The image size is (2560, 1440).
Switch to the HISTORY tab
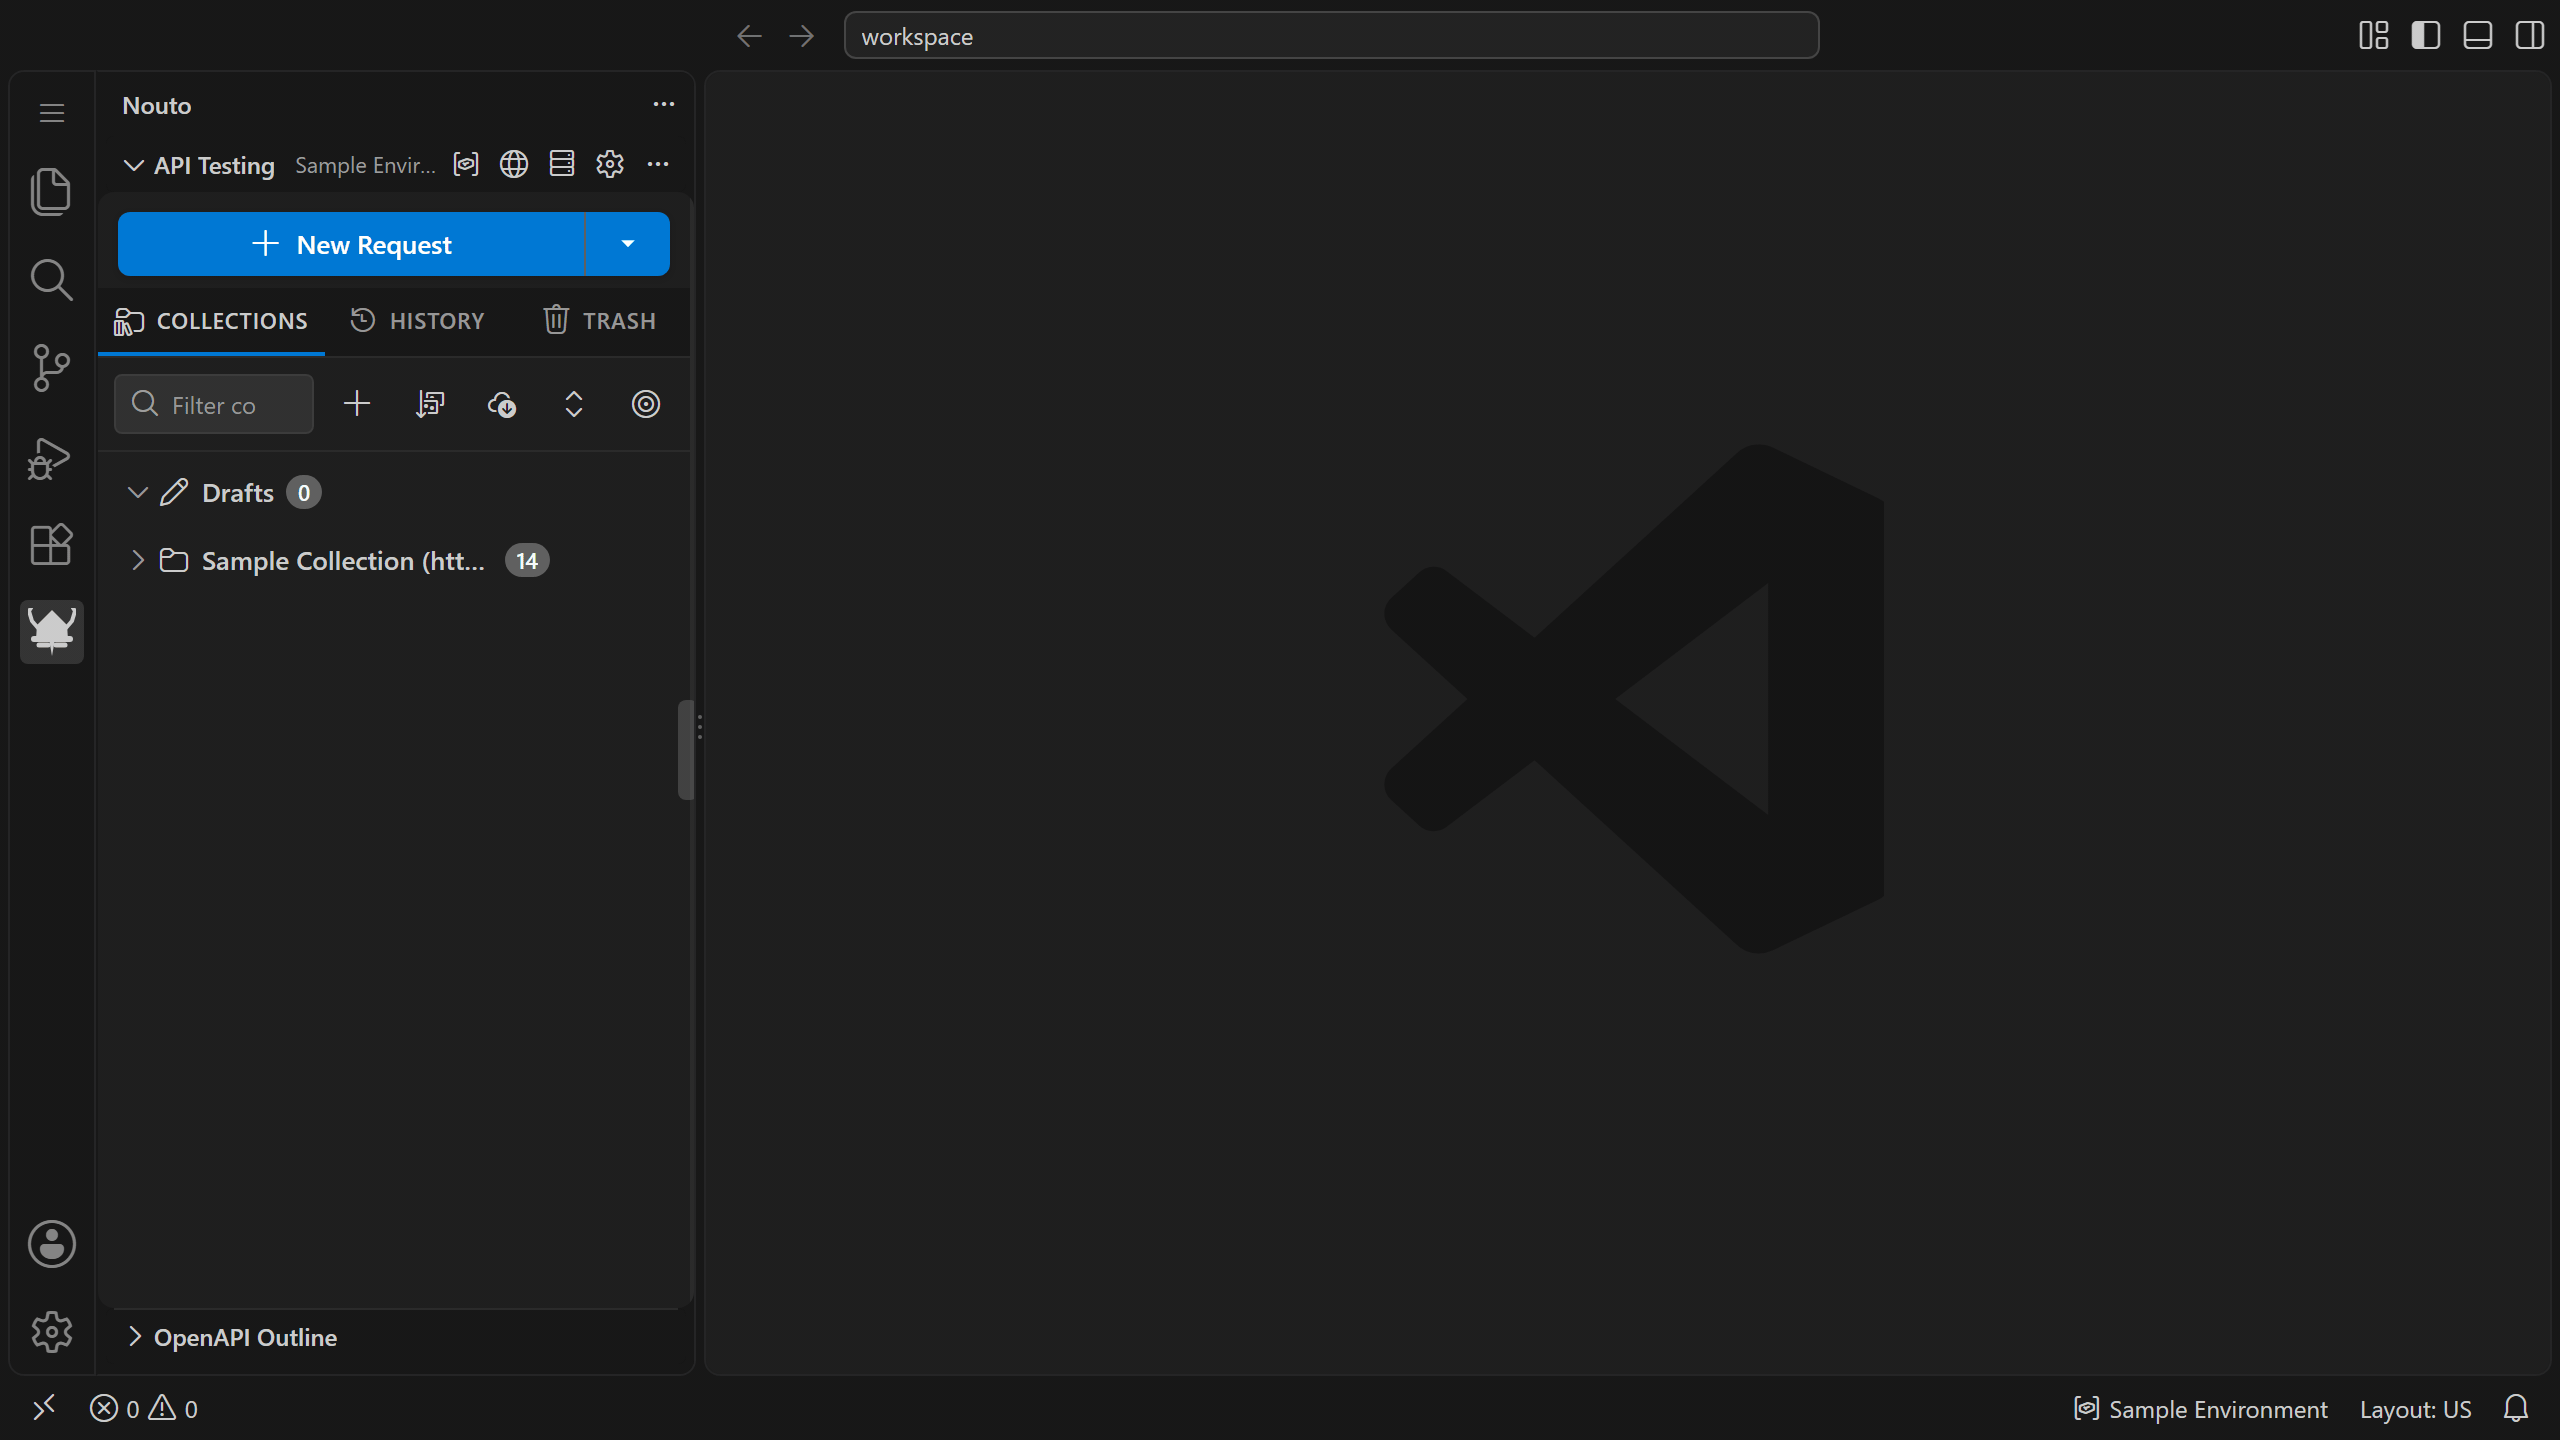[417, 321]
